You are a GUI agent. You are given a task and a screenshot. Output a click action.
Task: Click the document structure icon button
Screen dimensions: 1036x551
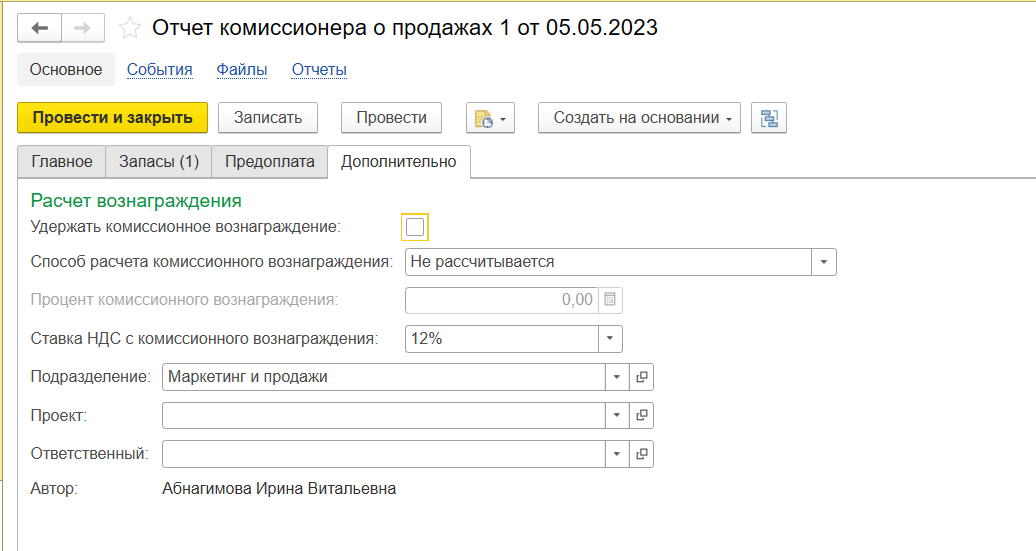[x=769, y=118]
